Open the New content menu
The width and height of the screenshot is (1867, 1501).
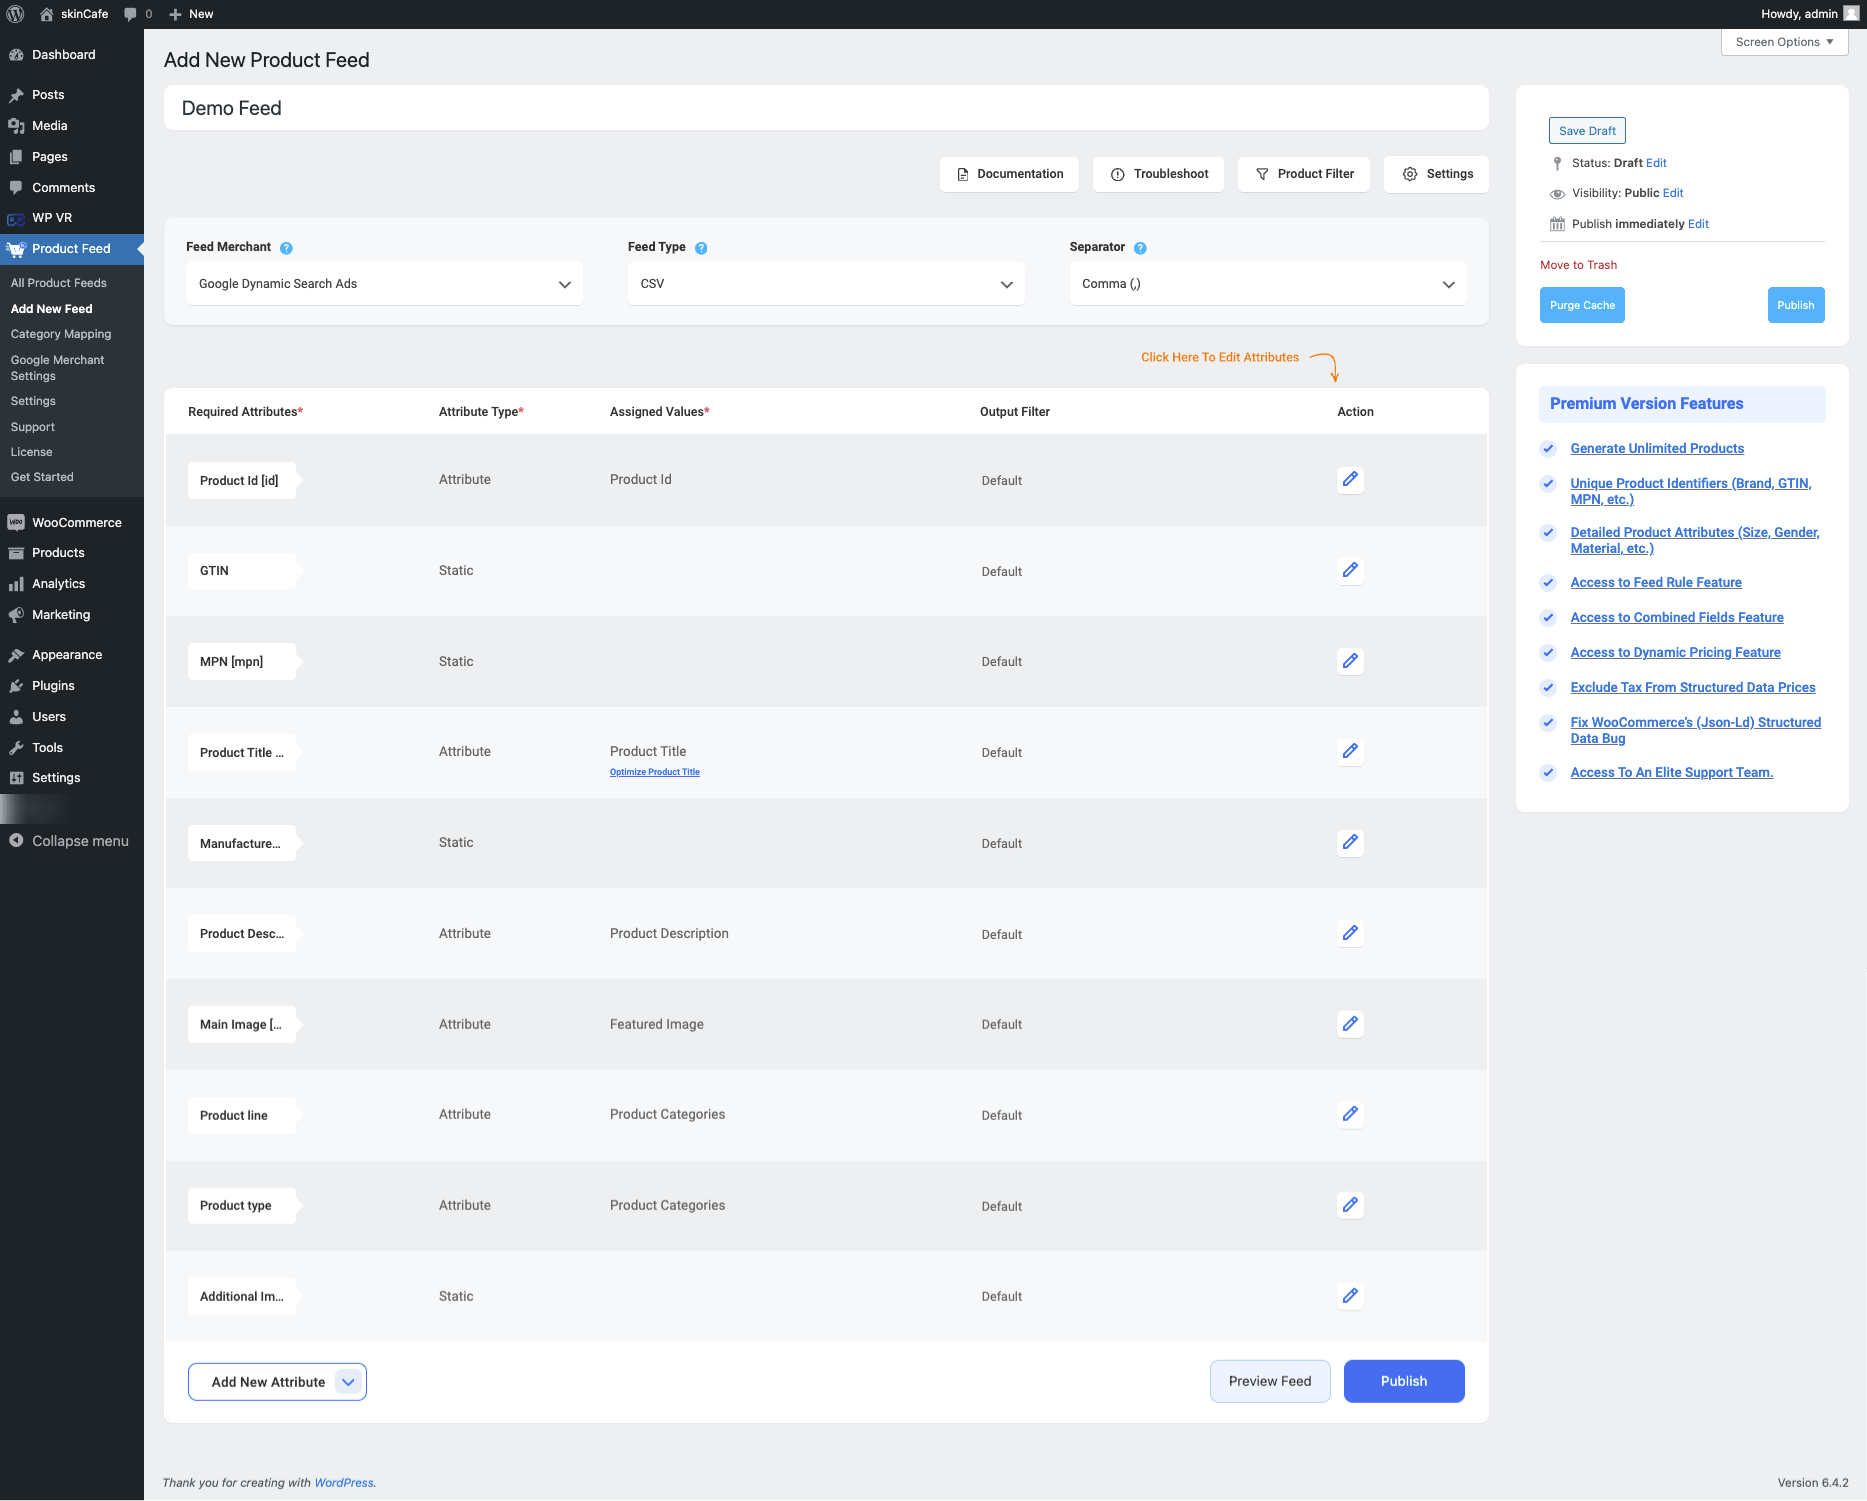[x=191, y=14]
